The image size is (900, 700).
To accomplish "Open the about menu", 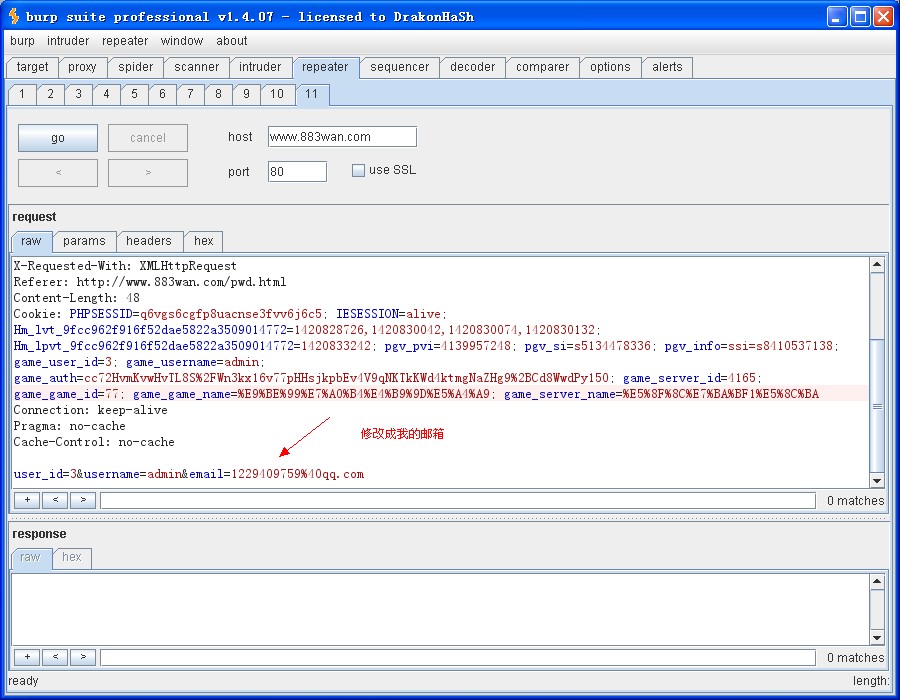I will (x=232, y=41).
